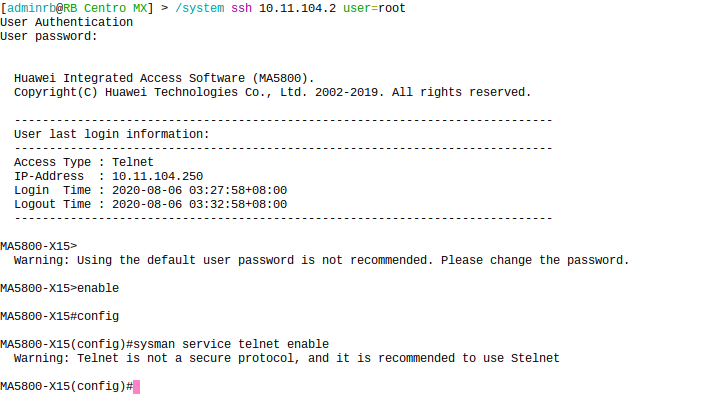Viewport: 703px width, 394px height.
Task: Click the IP-Address 10.11.104.250 value
Action: [x=157, y=177]
